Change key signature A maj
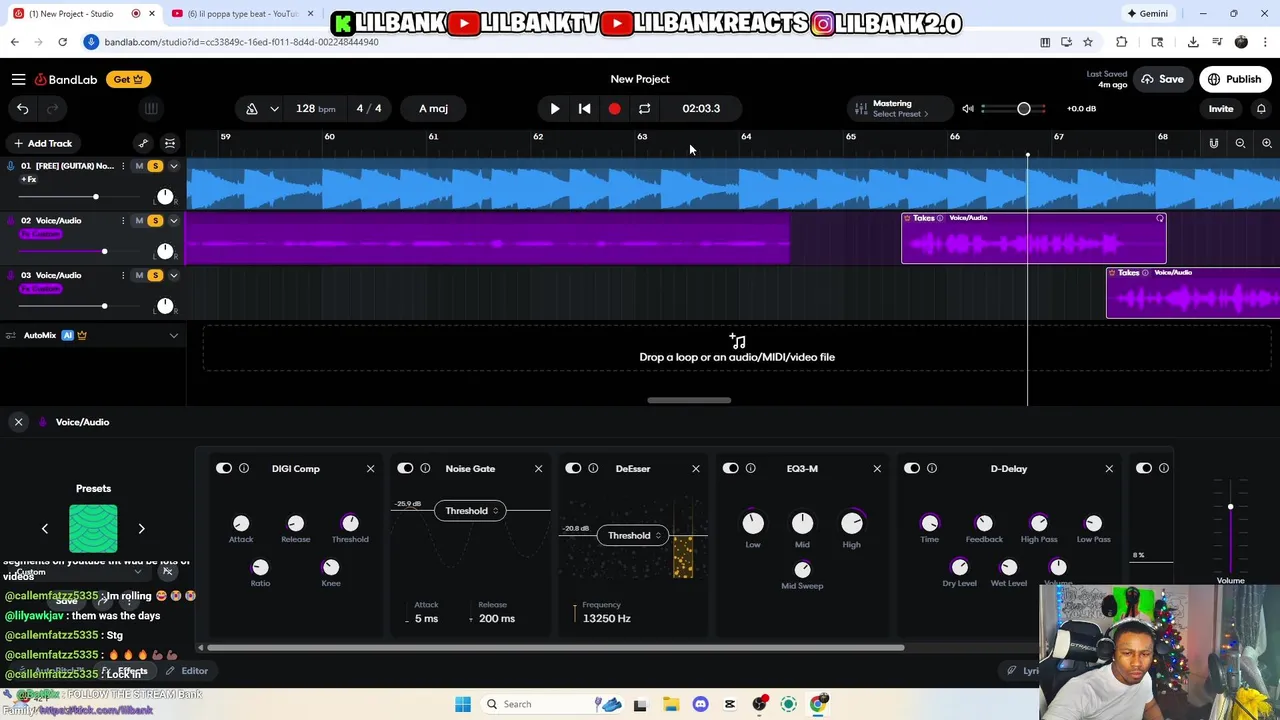The image size is (1280, 720). pos(433,108)
